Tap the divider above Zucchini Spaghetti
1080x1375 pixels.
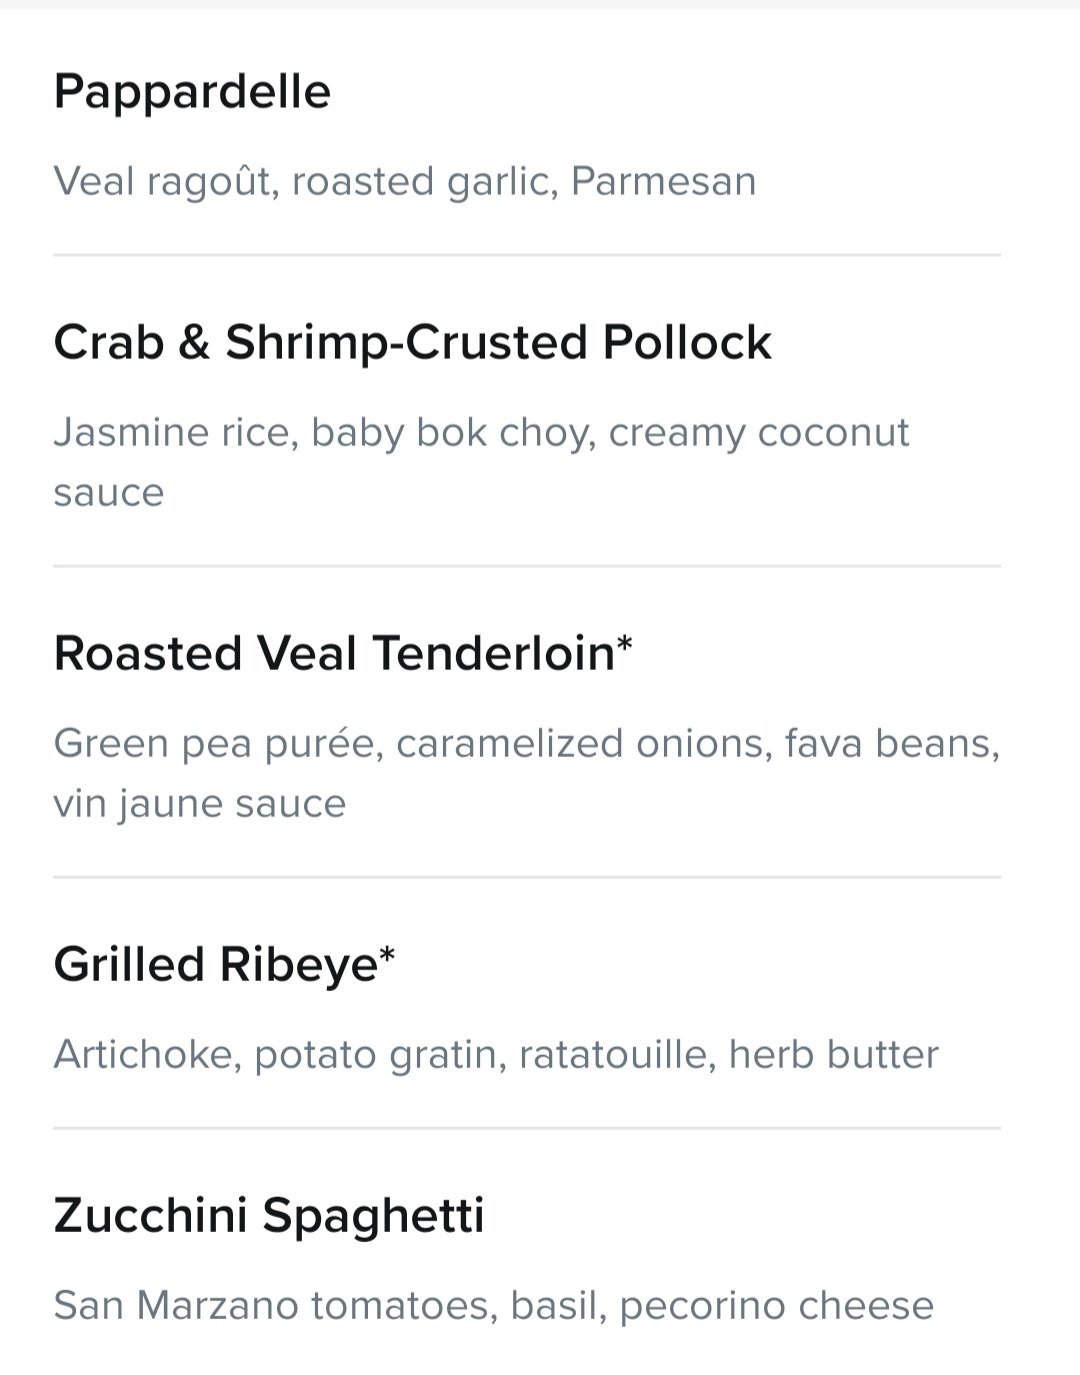(x=527, y=1129)
